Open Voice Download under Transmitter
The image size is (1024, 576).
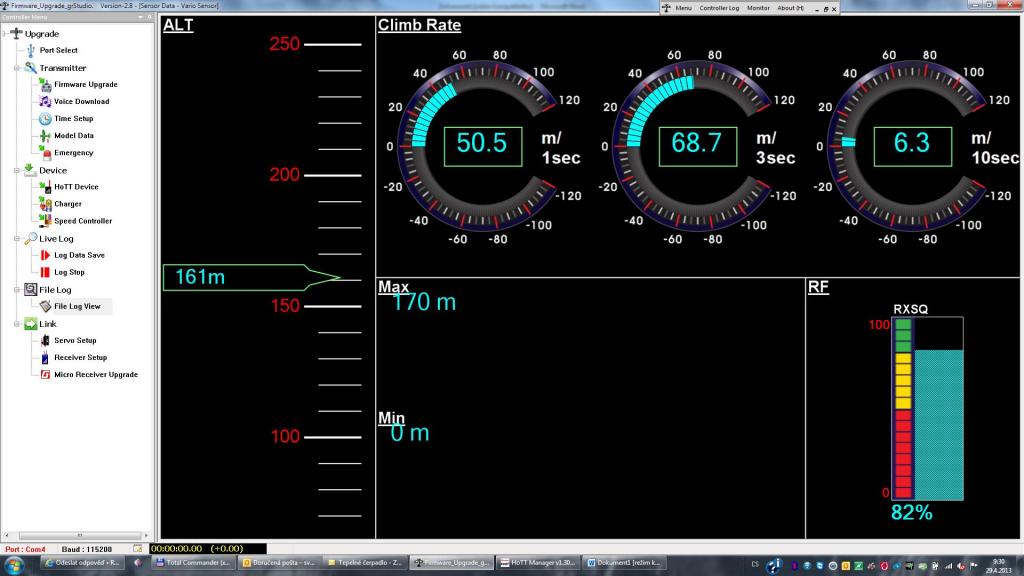[x=81, y=101]
